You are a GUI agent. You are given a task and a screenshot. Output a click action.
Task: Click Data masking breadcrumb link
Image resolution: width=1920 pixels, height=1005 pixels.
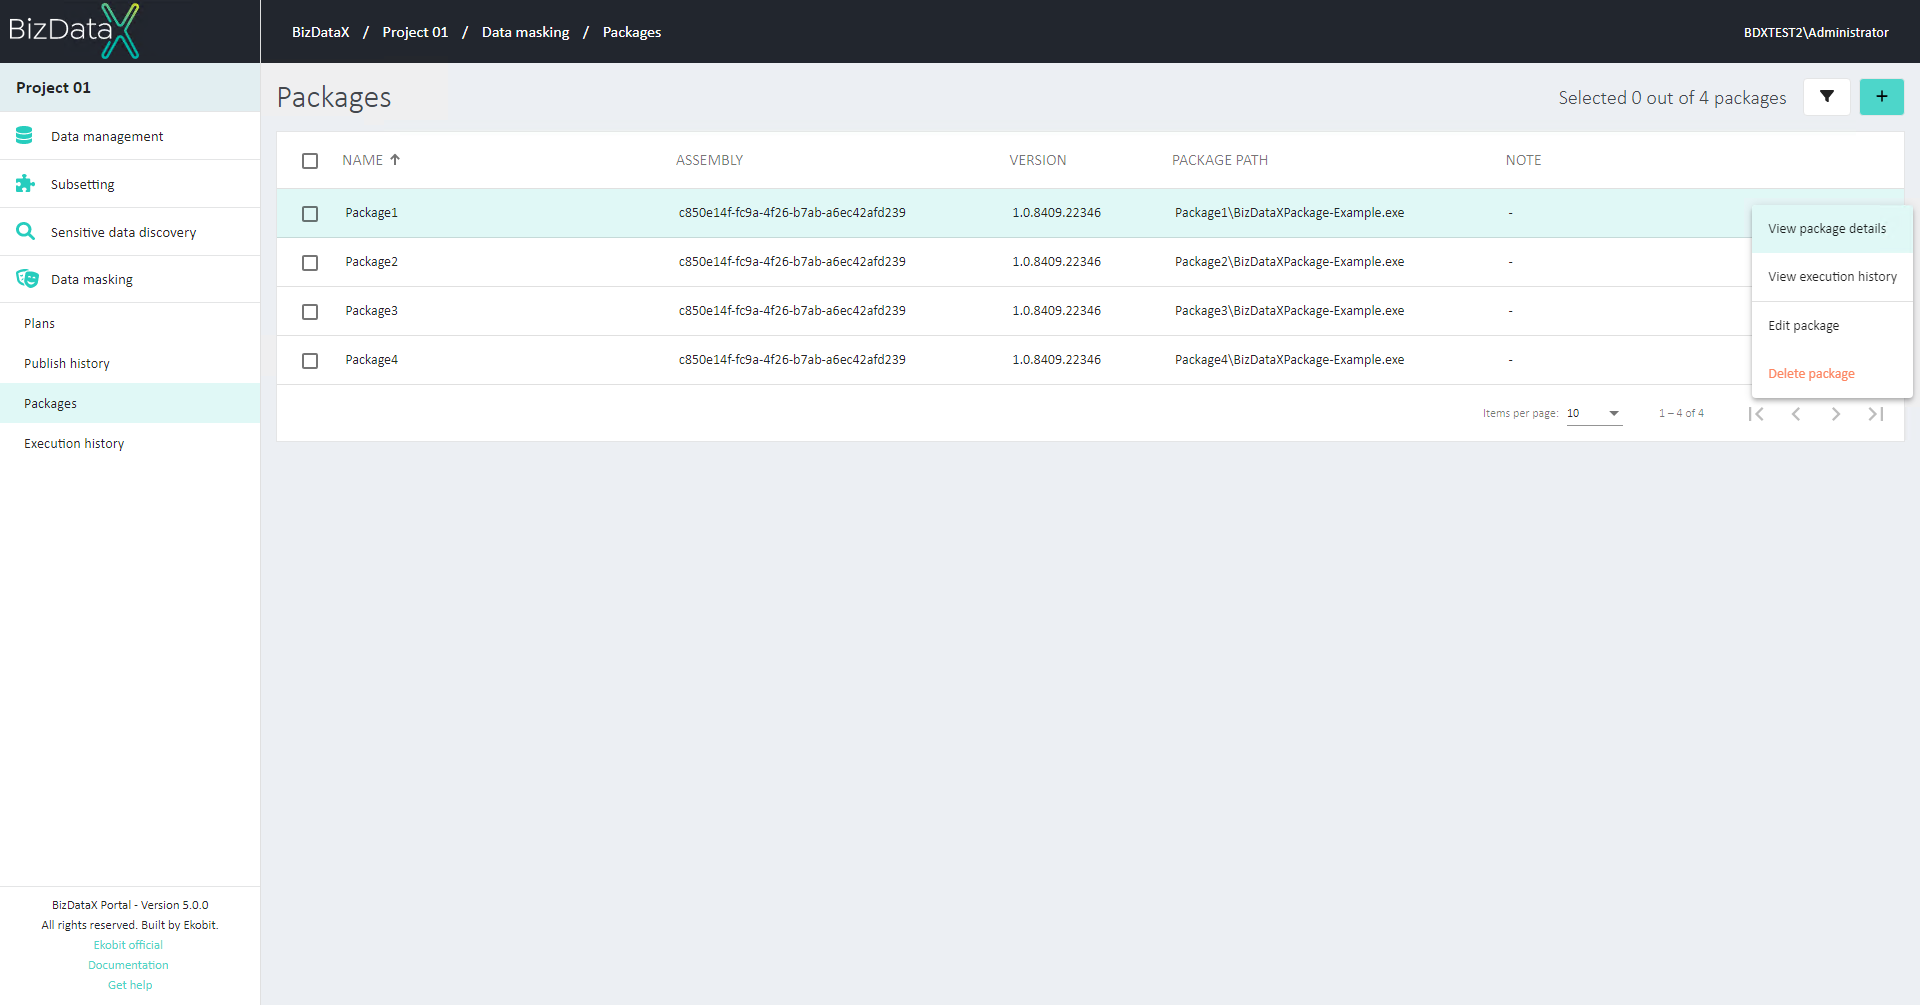click(x=525, y=32)
